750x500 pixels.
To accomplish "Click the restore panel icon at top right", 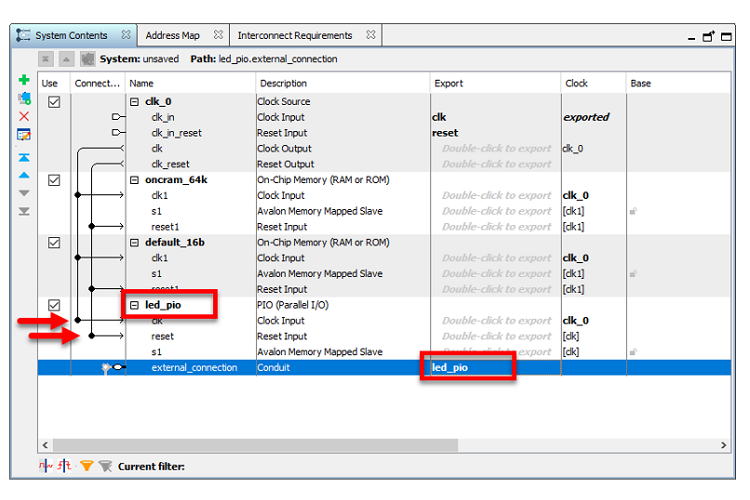I will (708, 36).
